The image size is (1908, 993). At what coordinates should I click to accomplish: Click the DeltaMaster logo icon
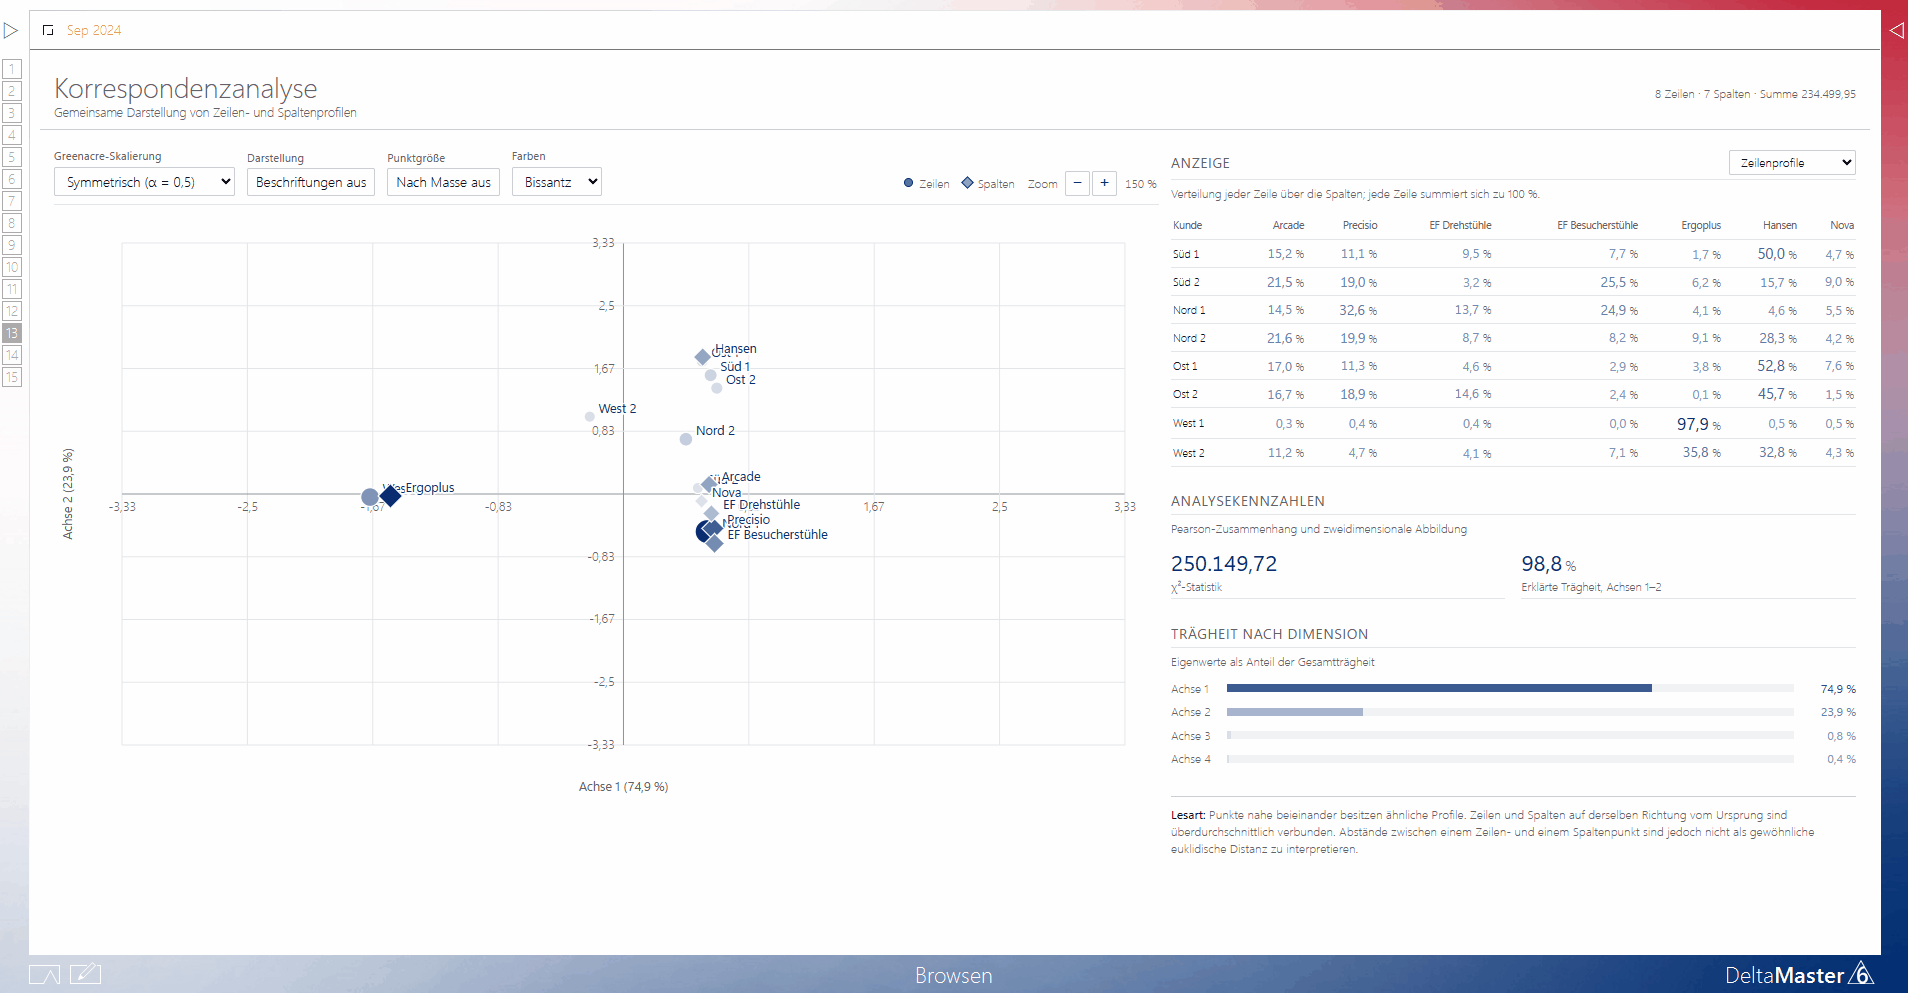1860,973
